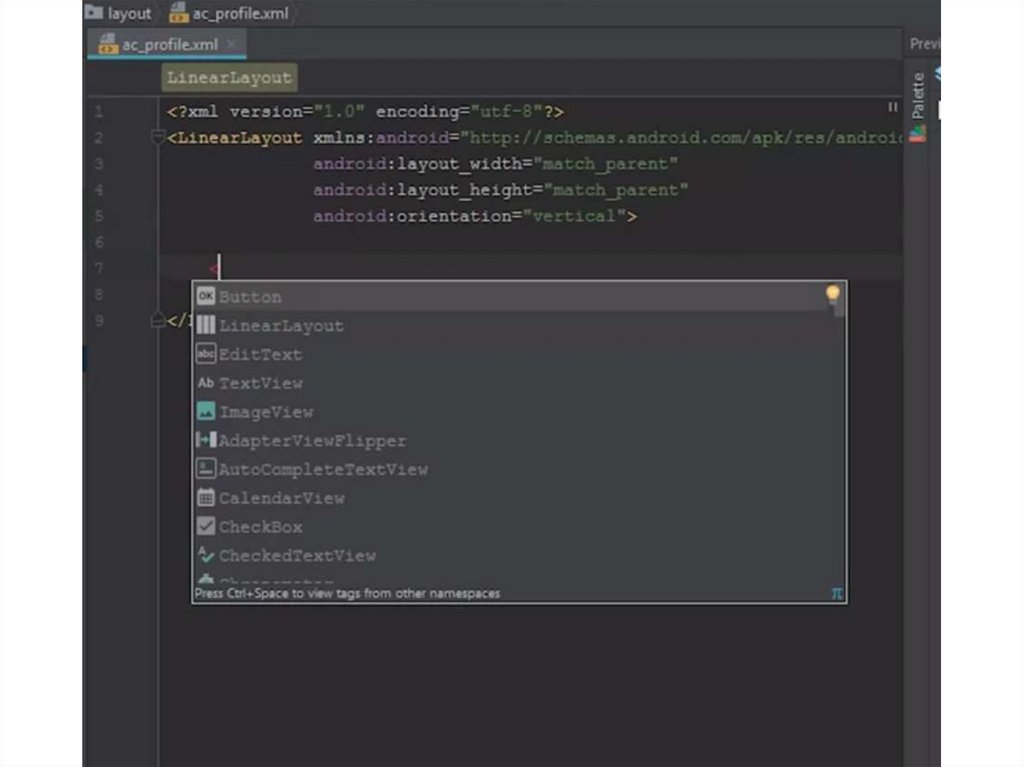Choose CalendarView from completion list

click(281, 498)
